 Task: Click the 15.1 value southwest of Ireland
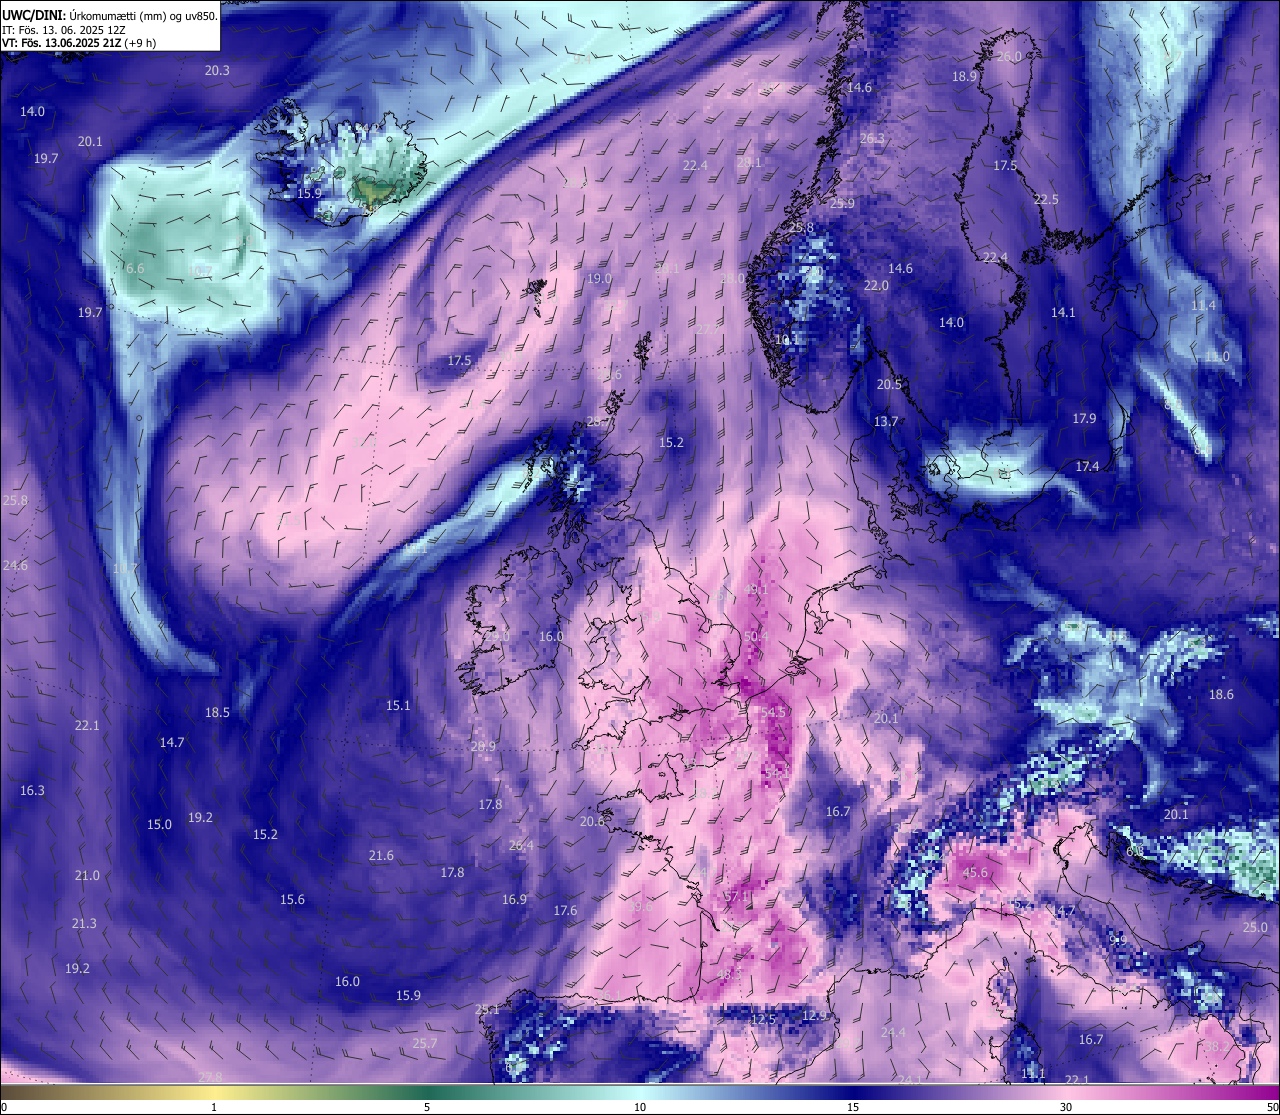point(398,706)
